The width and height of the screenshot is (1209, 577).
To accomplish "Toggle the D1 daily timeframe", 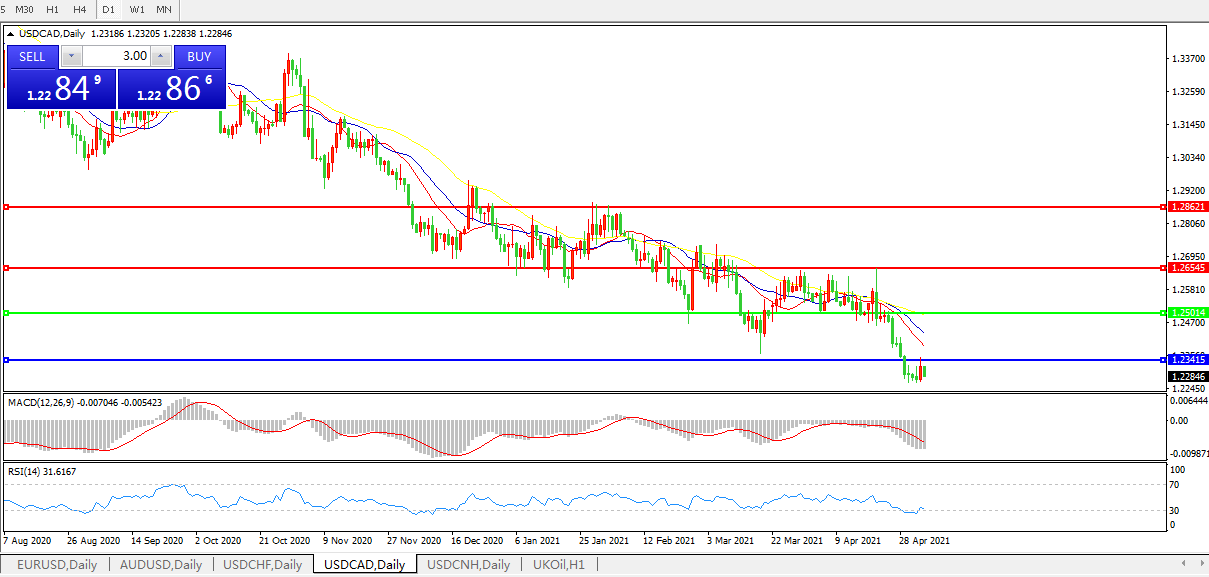I will (109, 9).
